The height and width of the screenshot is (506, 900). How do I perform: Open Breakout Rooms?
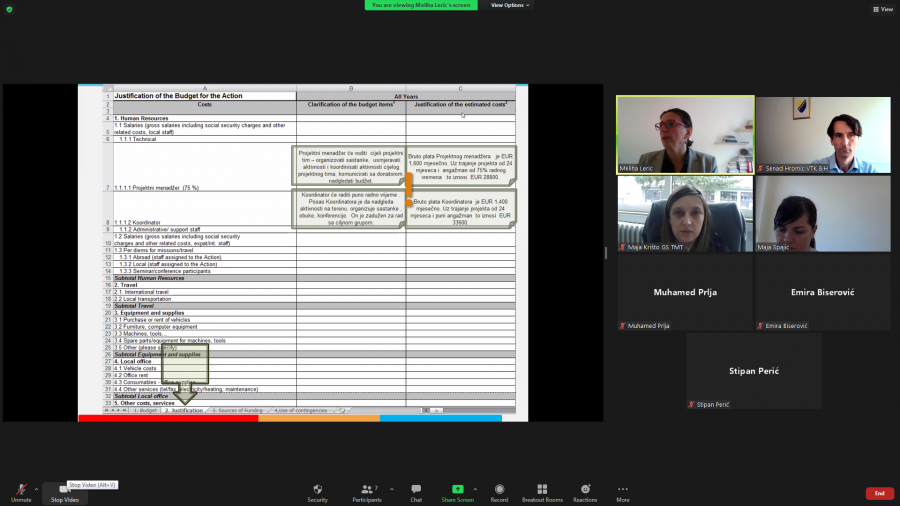coord(542,492)
